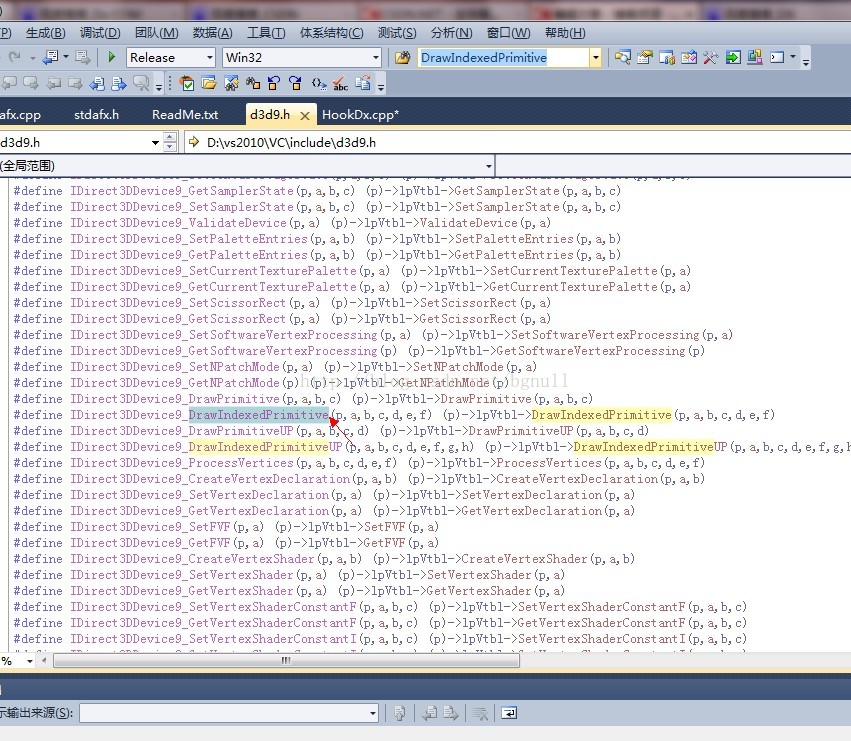Click the Find Symbol binoculars-square icon
Image resolution: width=851 pixels, height=741 pixels.
(253, 83)
